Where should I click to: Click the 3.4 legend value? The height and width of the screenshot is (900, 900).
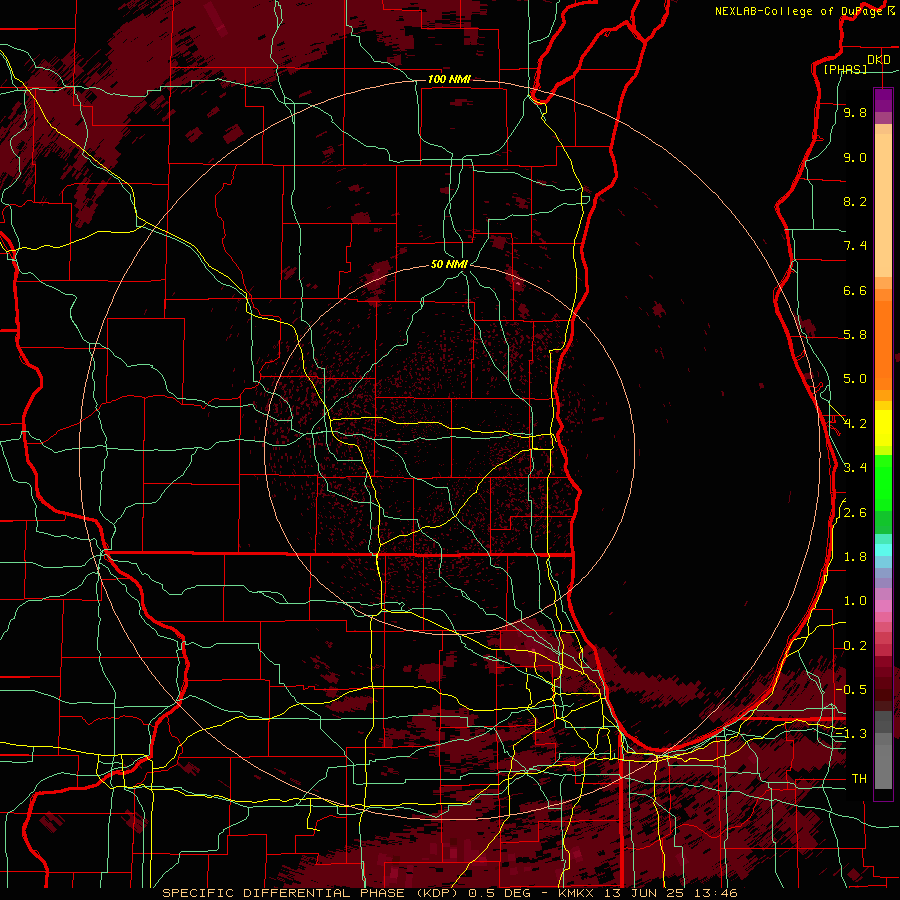(x=855, y=468)
